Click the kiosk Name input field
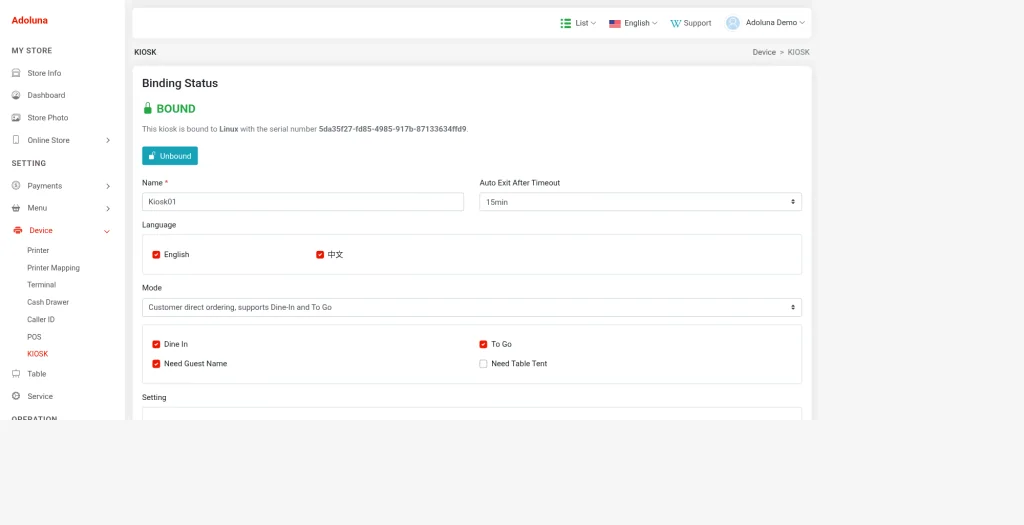Screen dimensions: 1024x525 click(303, 202)
